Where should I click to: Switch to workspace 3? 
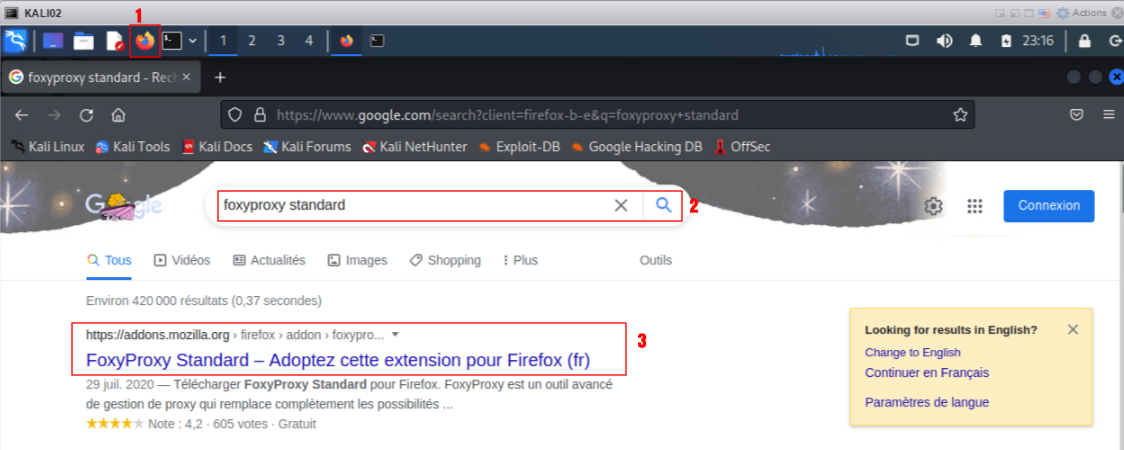point(281,41)
